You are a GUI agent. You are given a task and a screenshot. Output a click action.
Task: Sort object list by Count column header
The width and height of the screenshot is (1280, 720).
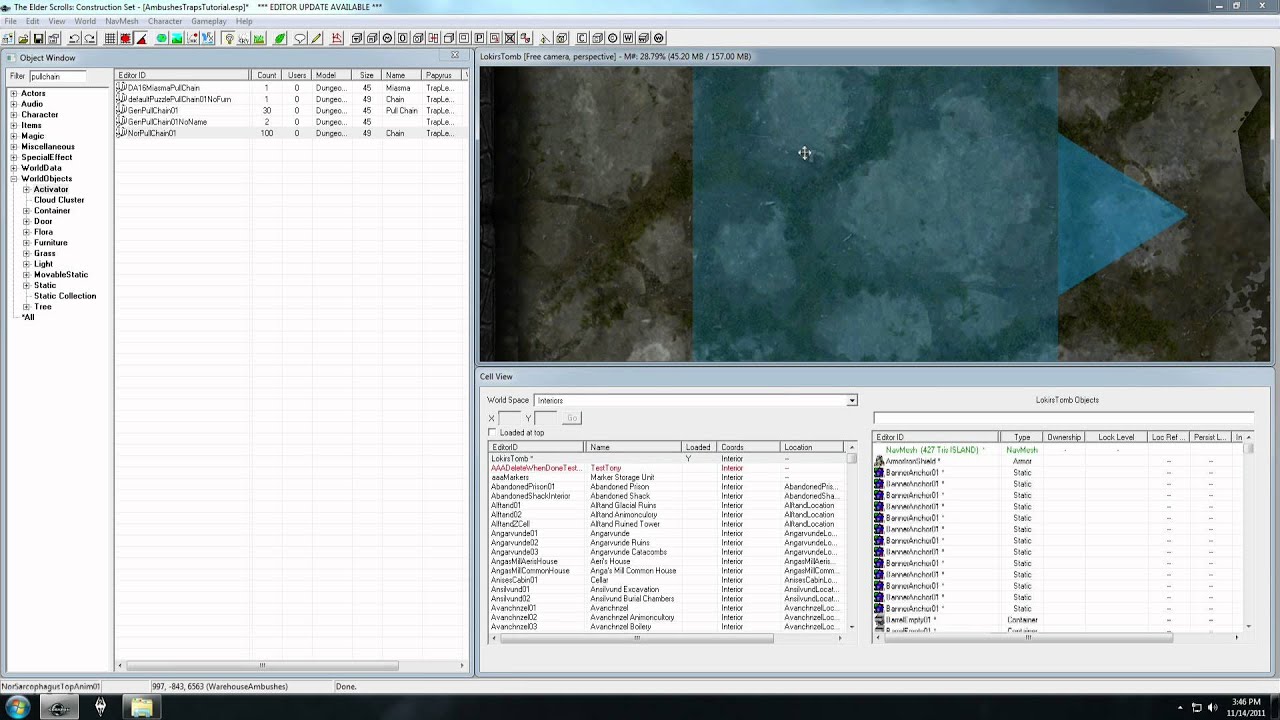click(266, 75)
